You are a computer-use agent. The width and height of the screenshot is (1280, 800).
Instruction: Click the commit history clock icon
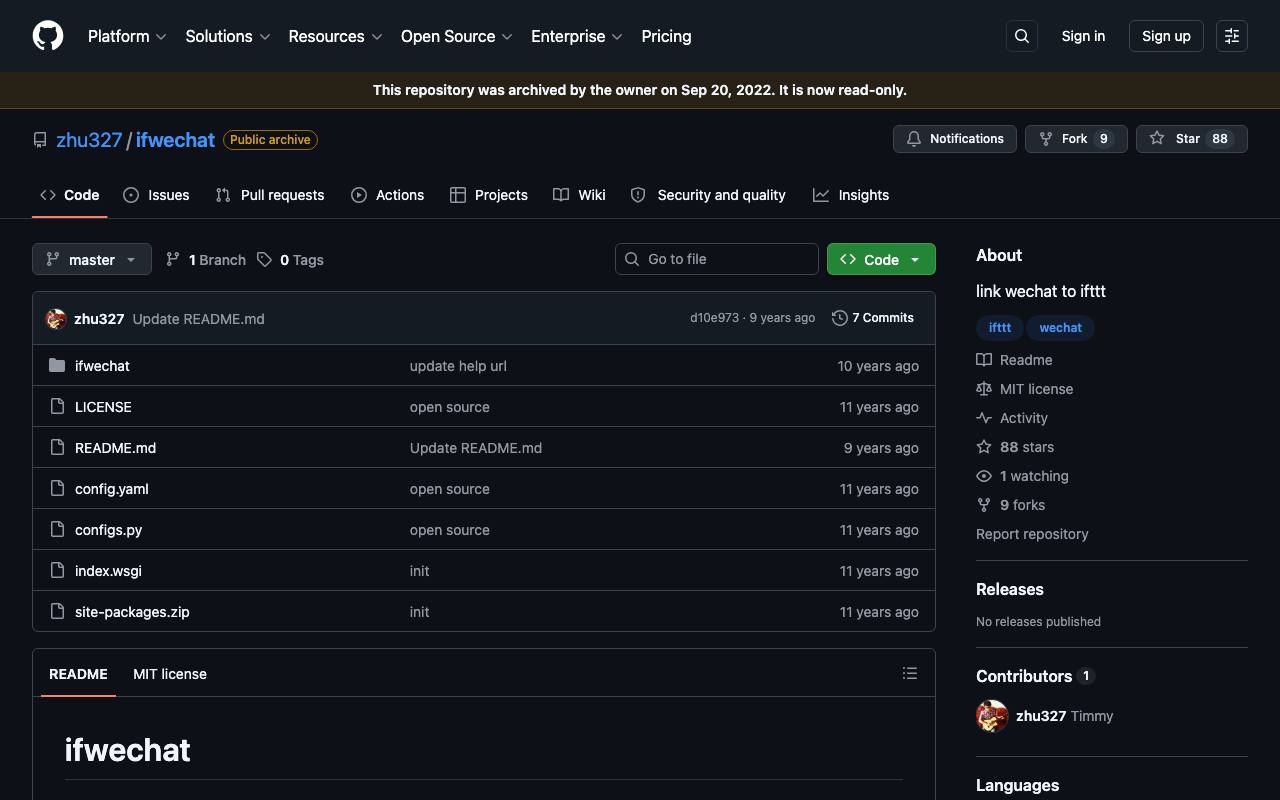tap(839, 318)
